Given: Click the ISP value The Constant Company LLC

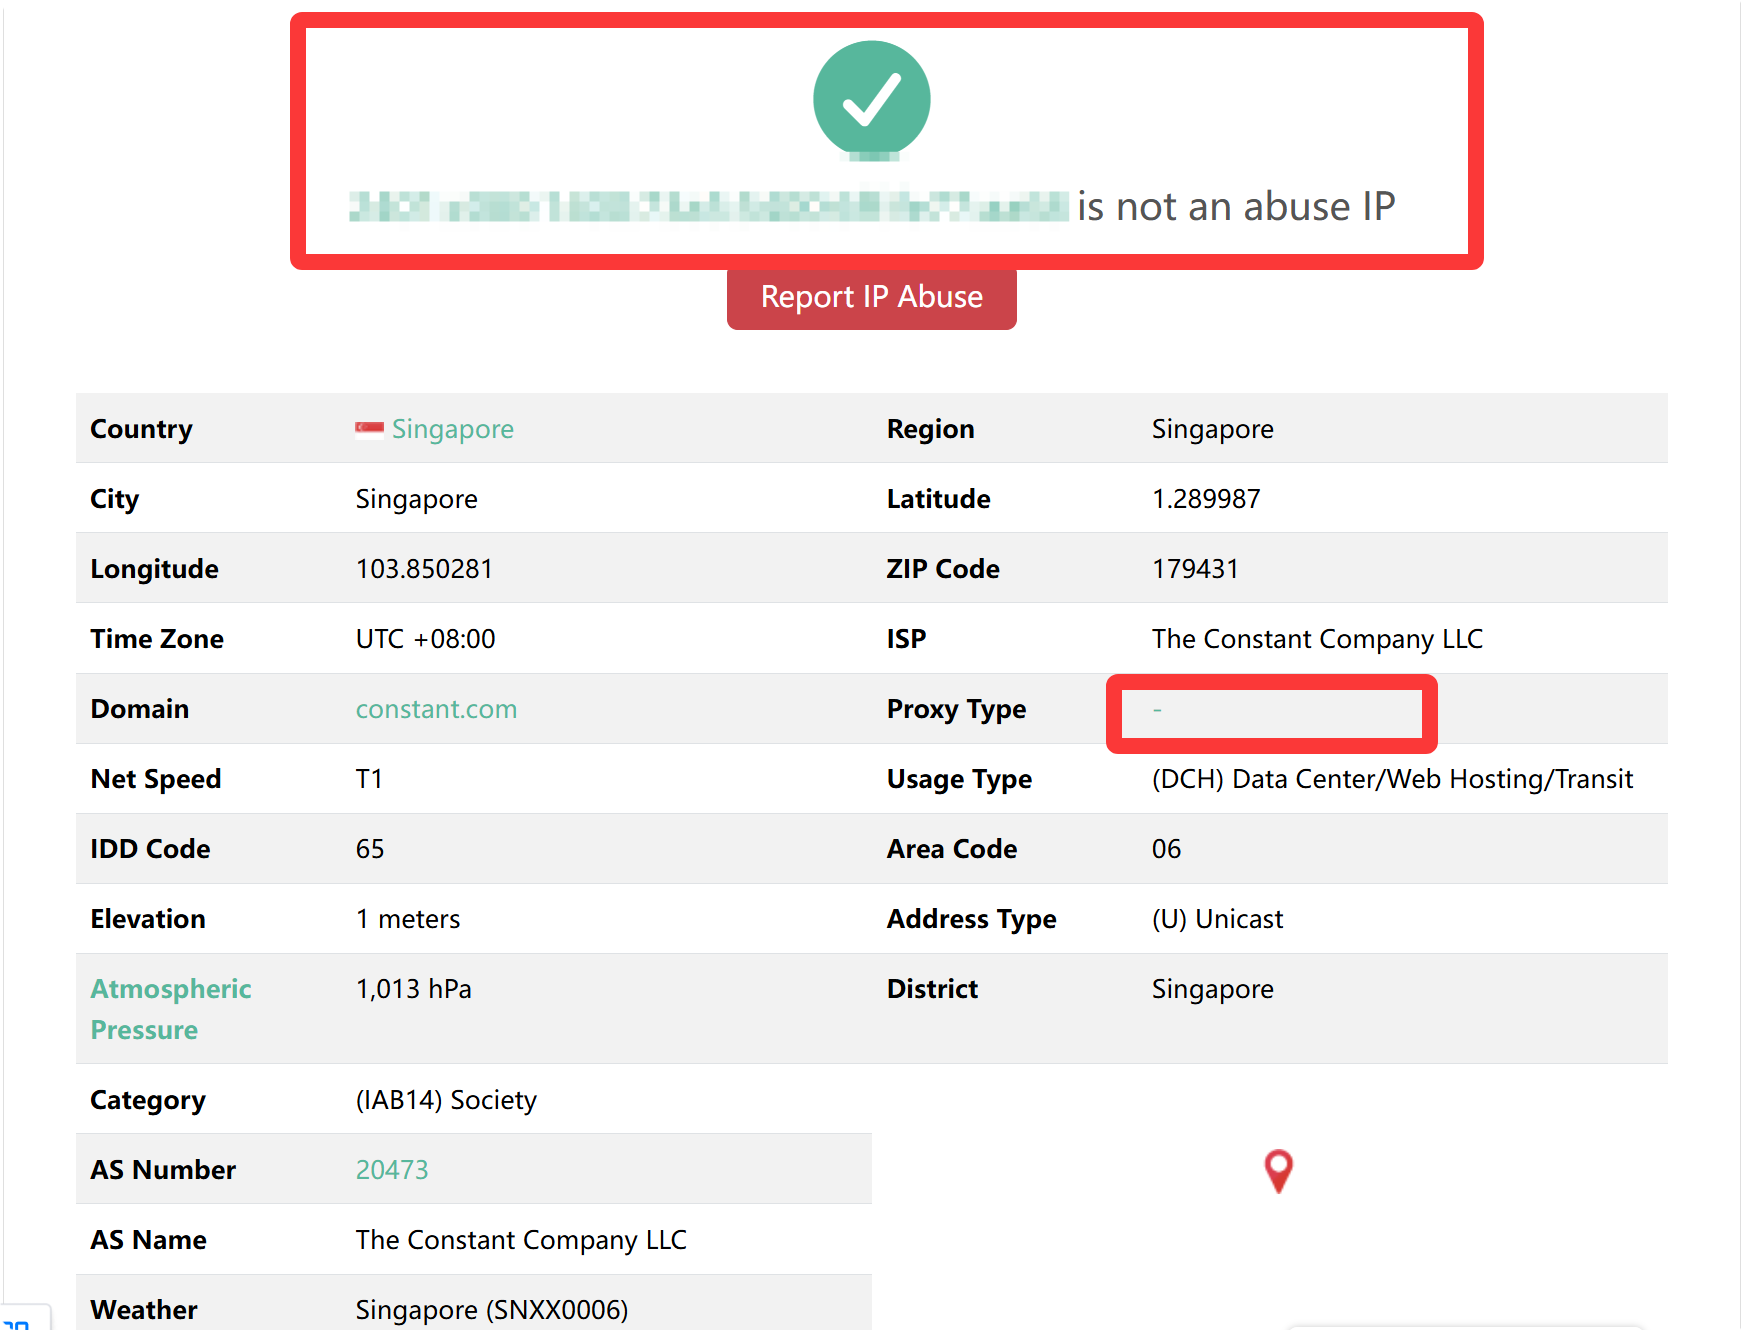Looking at the screenshot, I should pyautogui.click(x=1317, y=639).
